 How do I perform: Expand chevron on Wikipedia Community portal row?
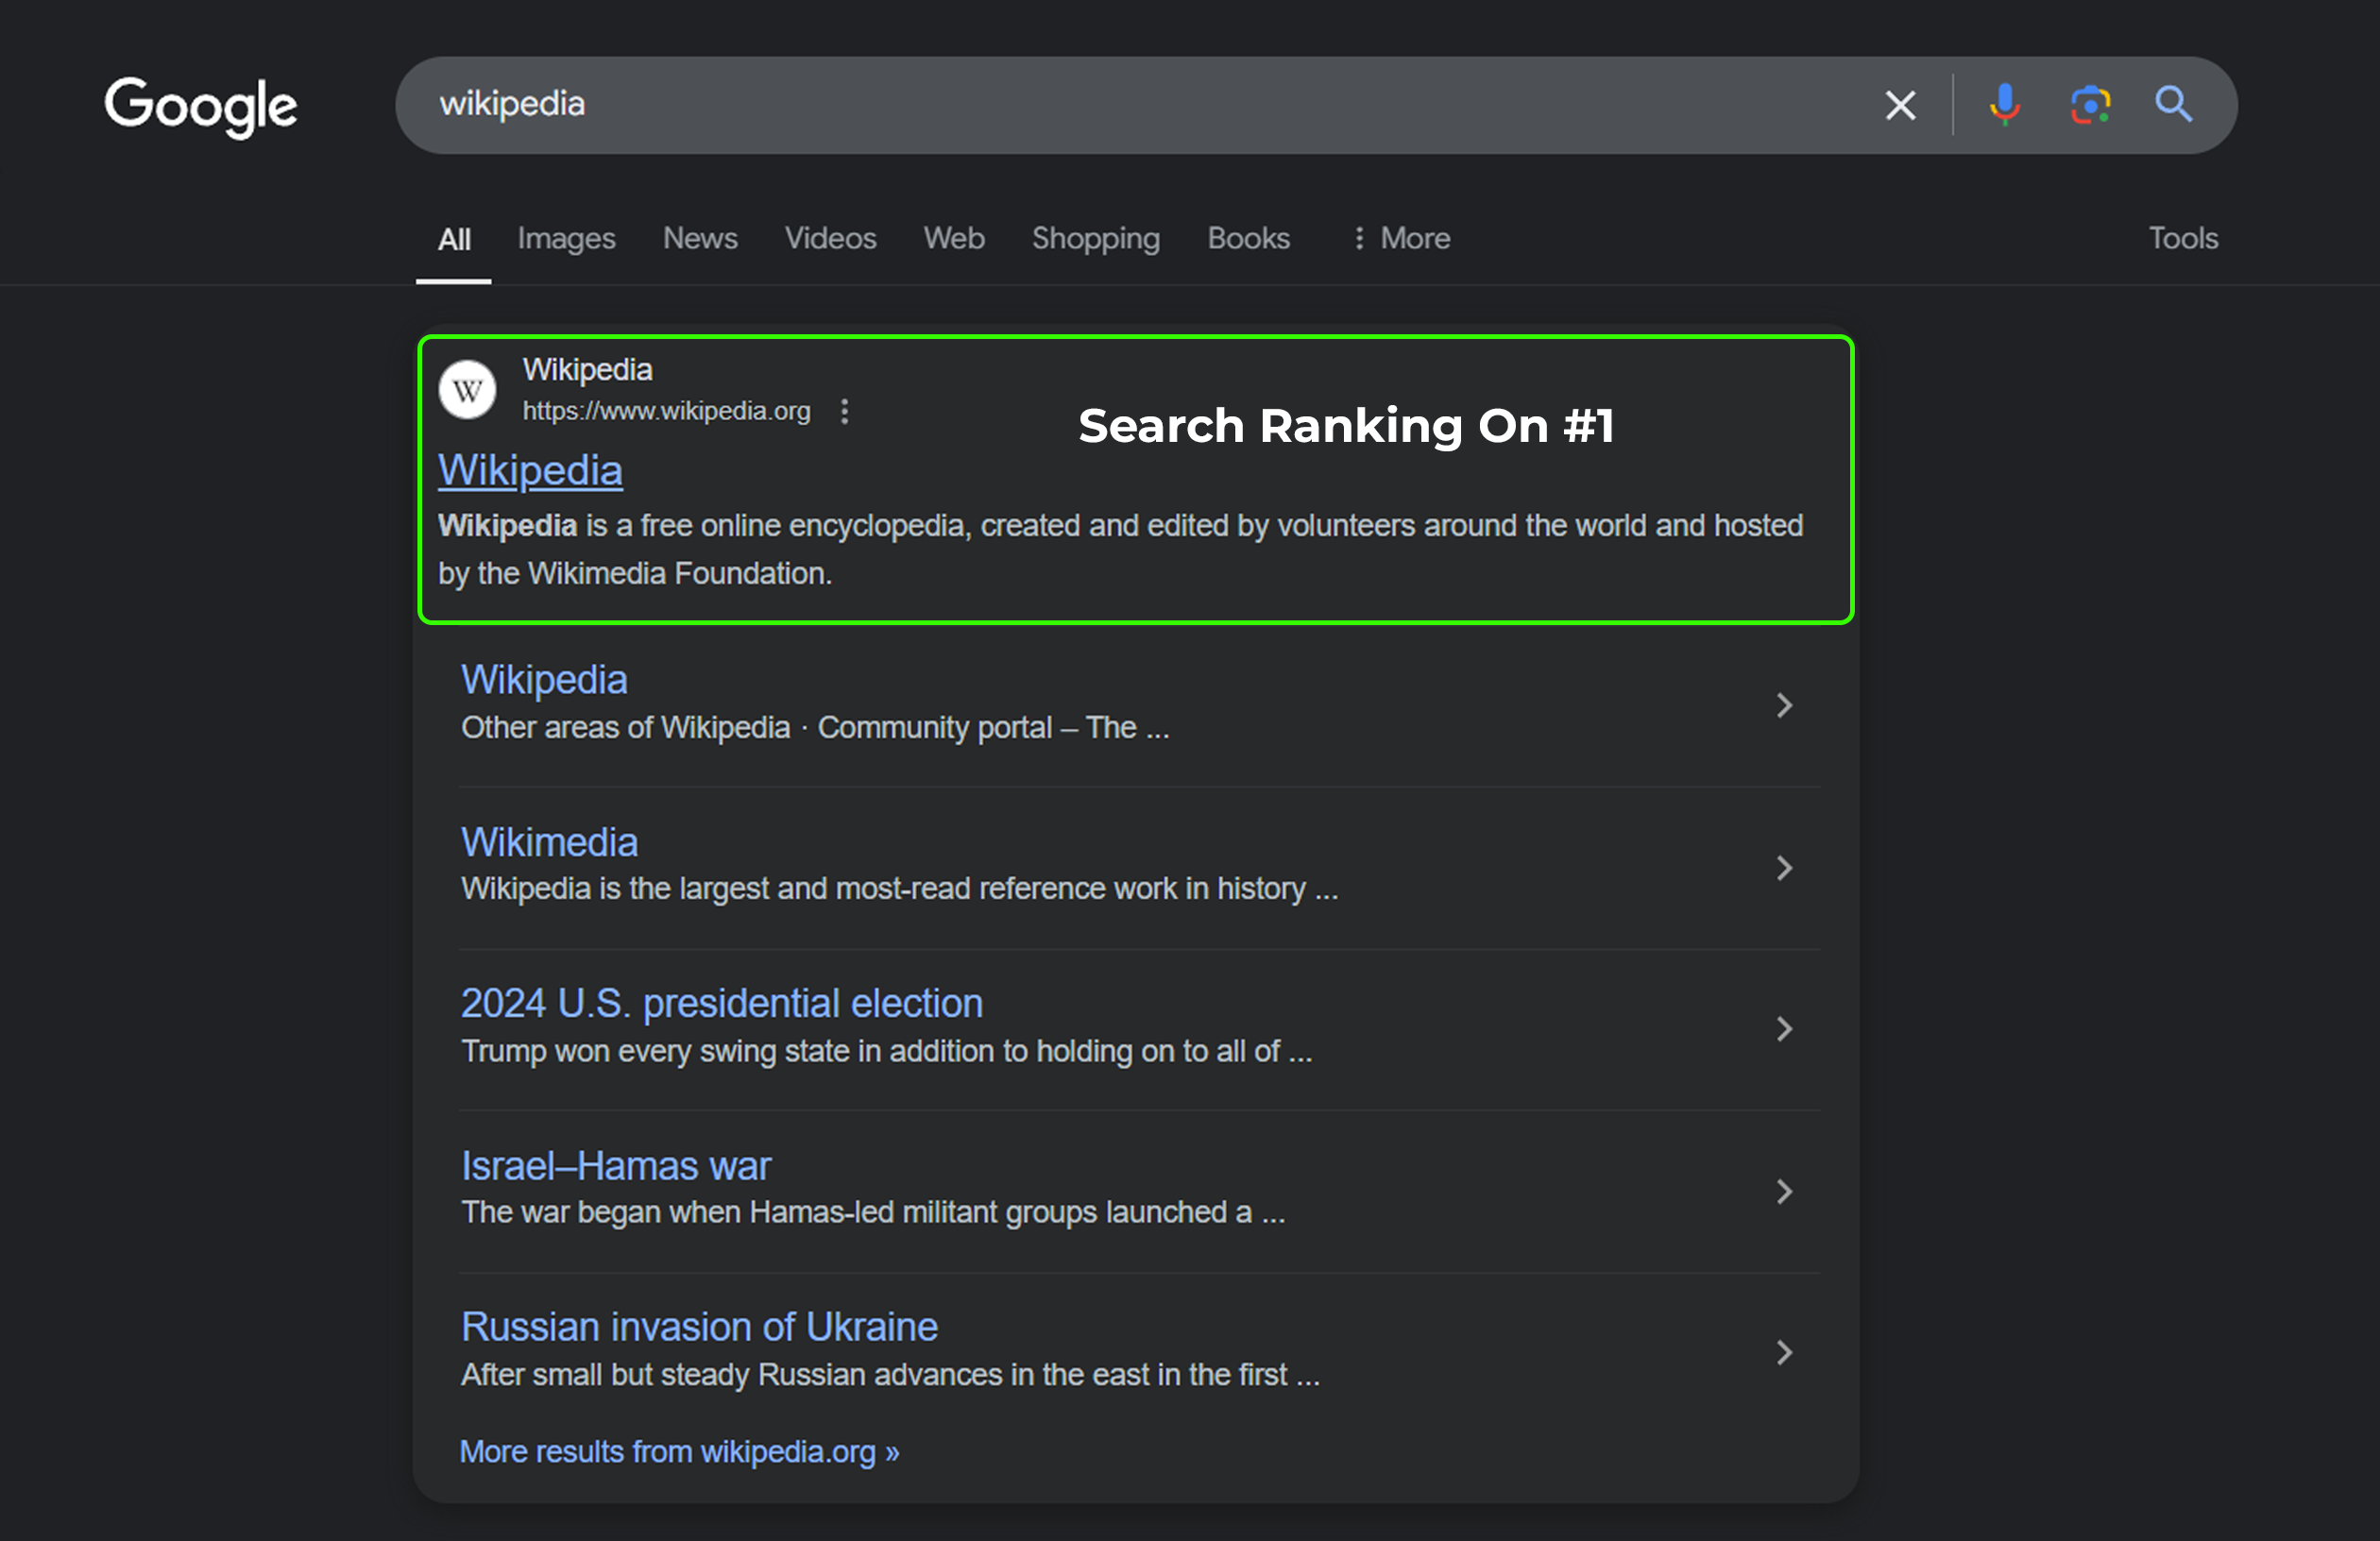[x=1784, y=705]
